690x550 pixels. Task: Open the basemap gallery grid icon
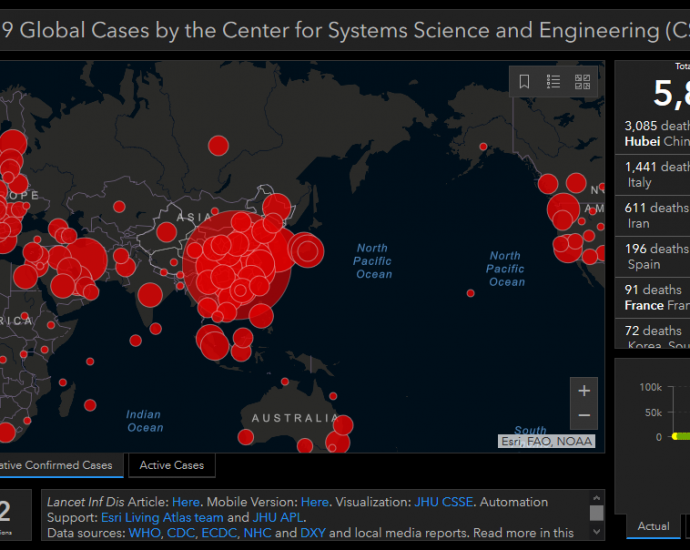582,82
